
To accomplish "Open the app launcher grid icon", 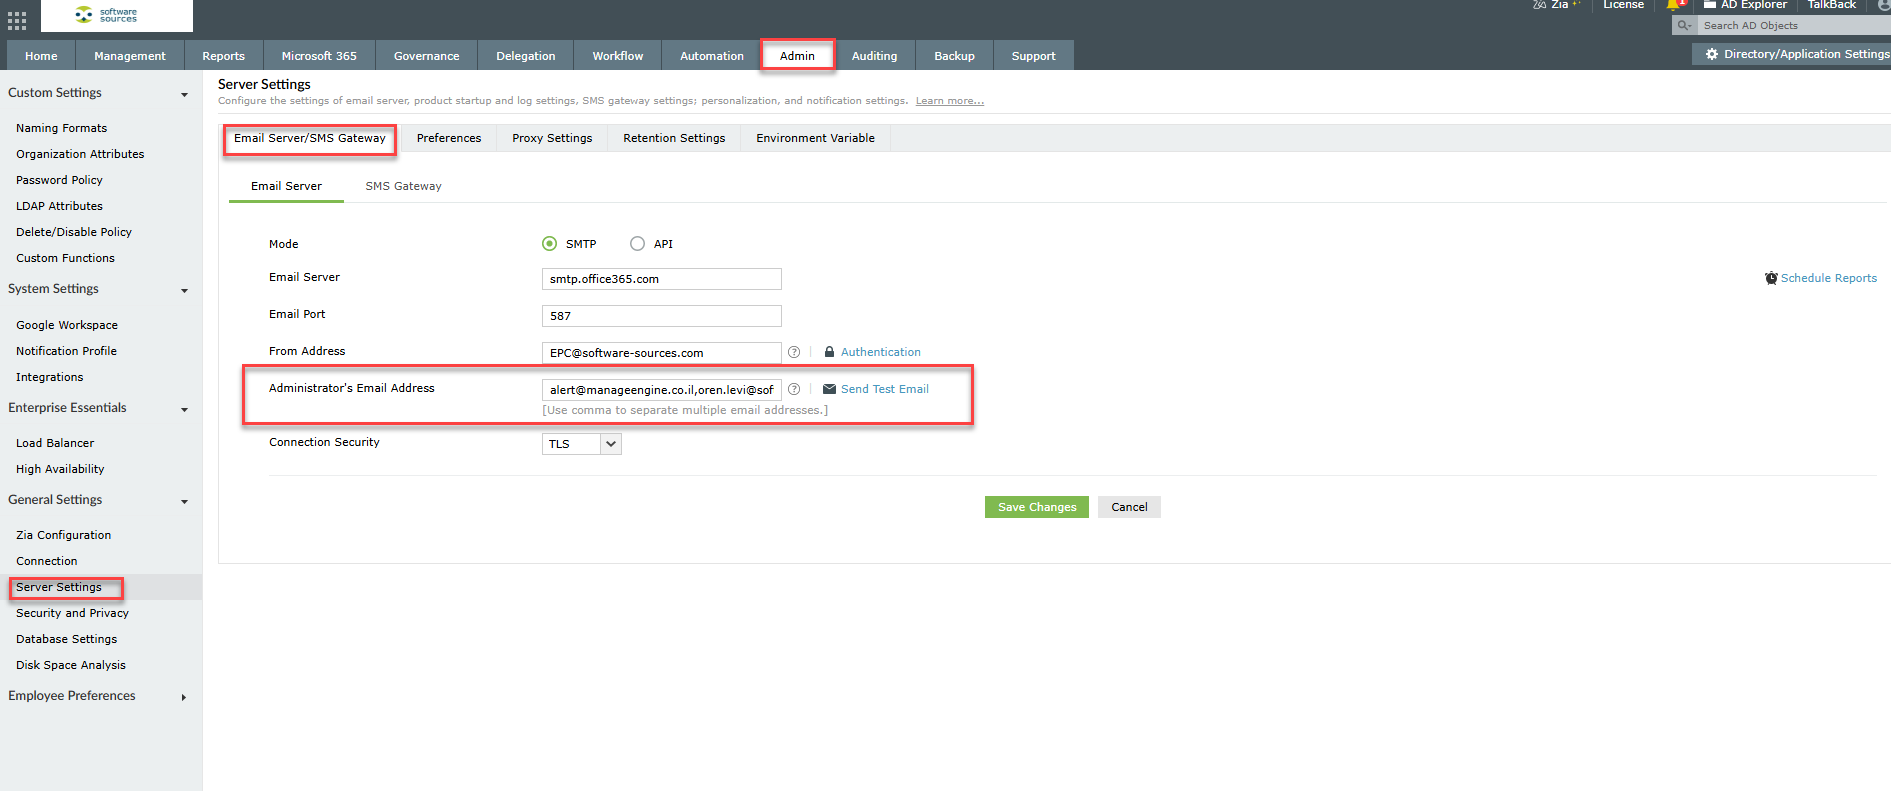I will pos(17,21).
